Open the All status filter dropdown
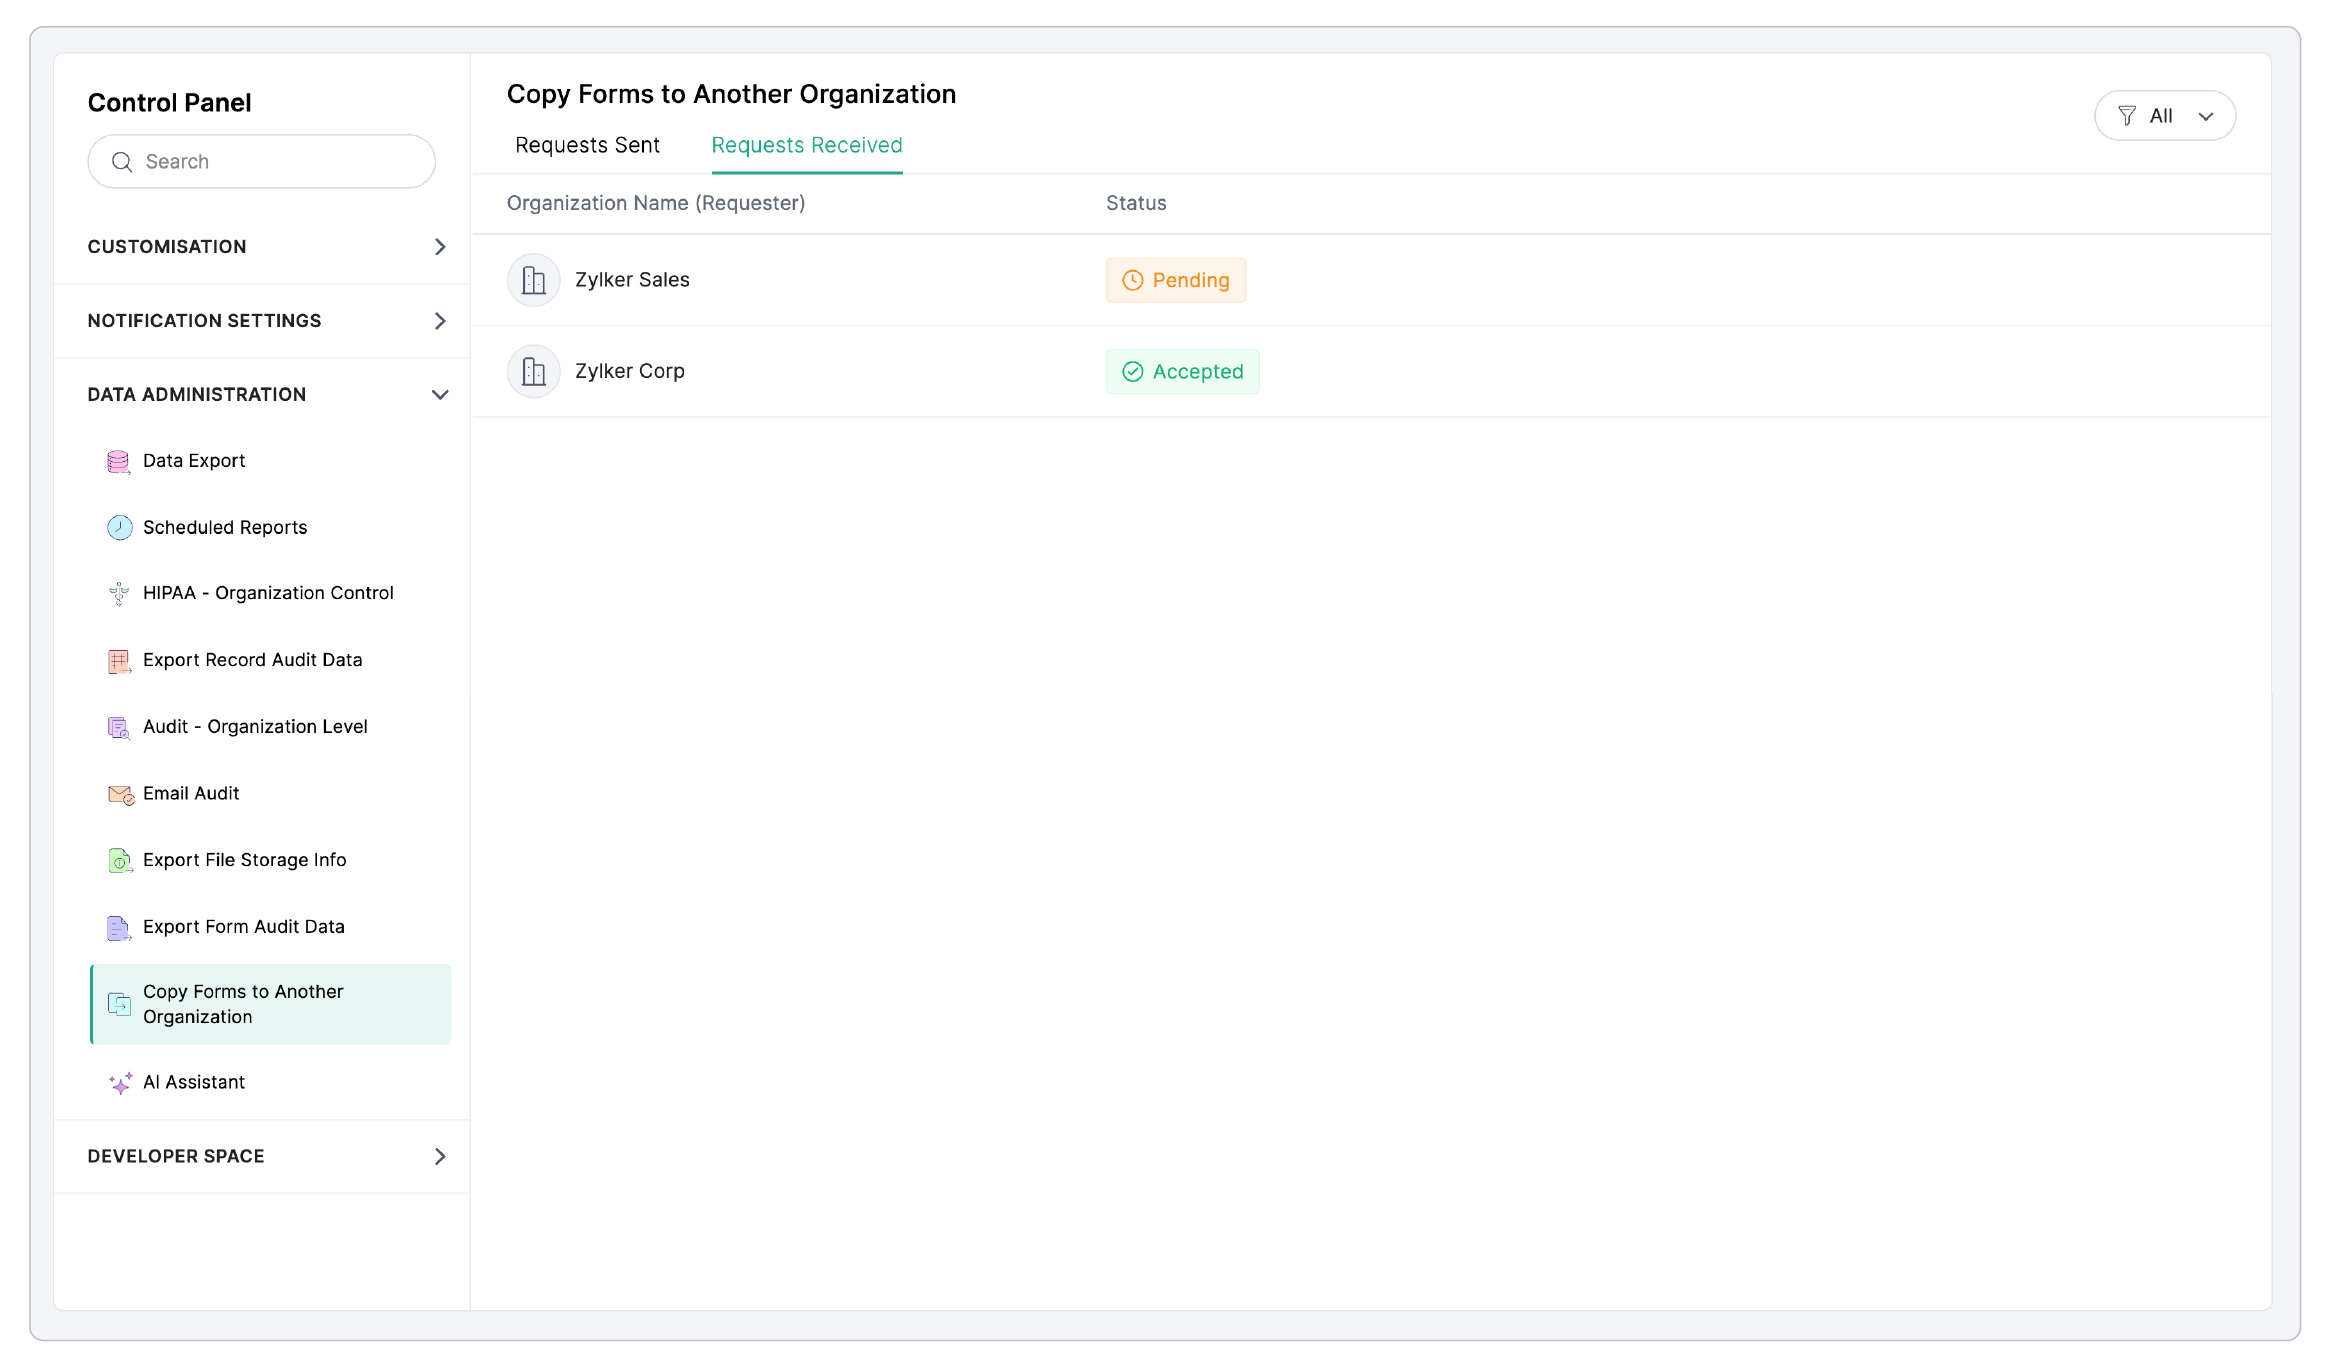 (x=2165, y=115)
